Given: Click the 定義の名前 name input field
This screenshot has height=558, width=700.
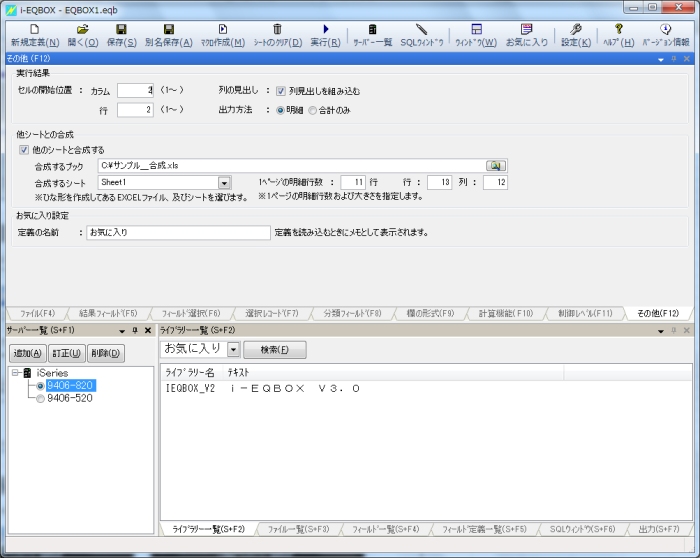Looking at the screenshot, I should pos(178,233).
